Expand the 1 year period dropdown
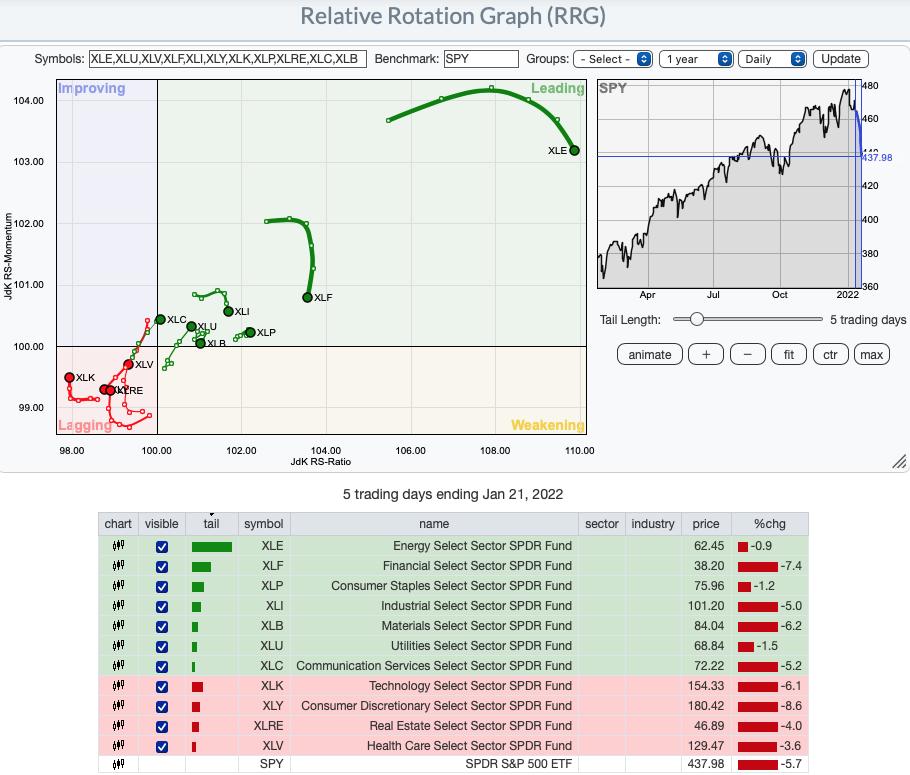This screenshot has height=775, width=910. click(697, 59)
